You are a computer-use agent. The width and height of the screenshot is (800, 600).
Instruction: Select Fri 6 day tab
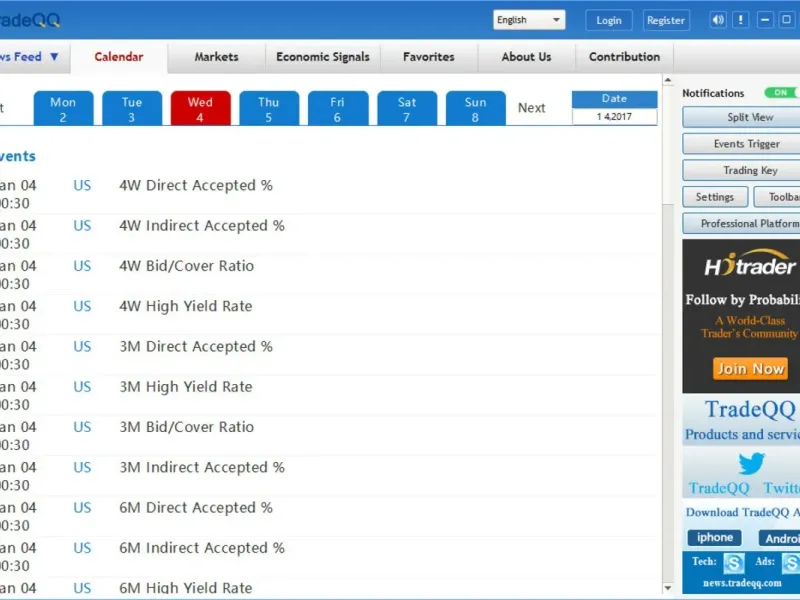[338, 109]
